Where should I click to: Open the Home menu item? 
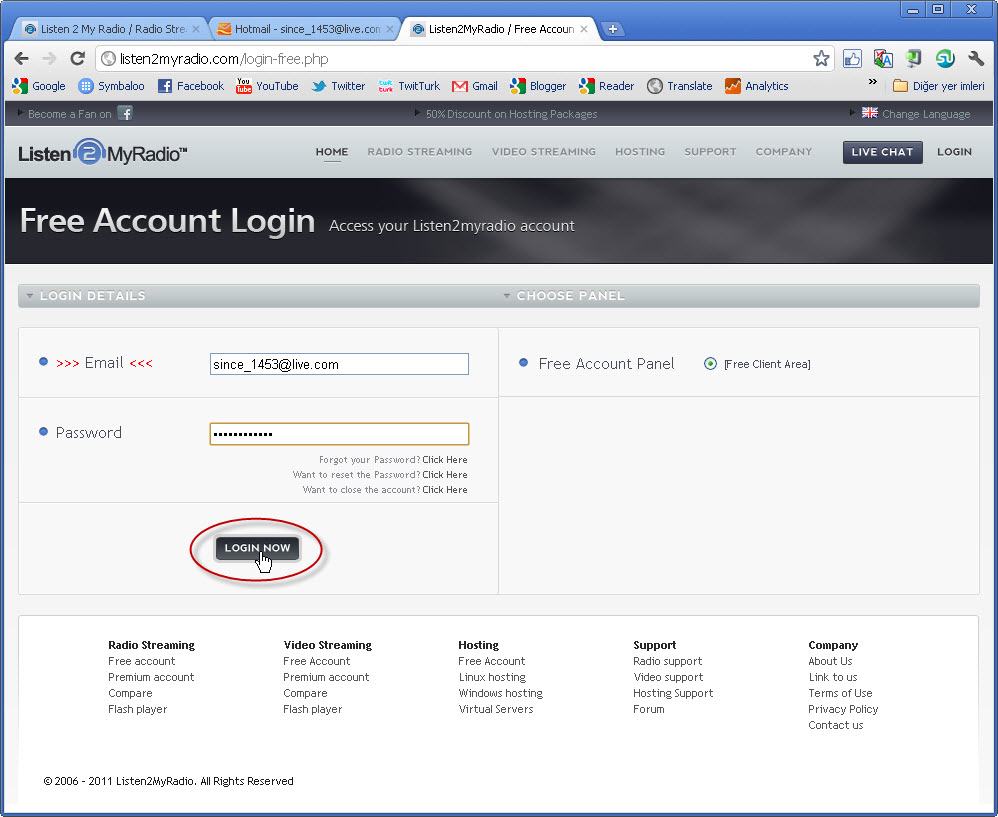(x=332, y=151)
